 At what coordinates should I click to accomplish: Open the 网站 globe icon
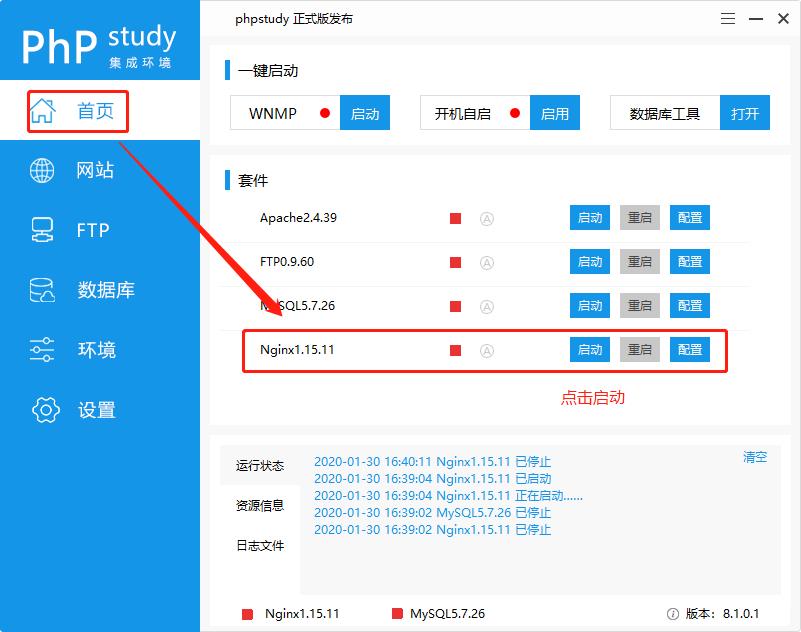pyautogui.click(x=42, y=171)
